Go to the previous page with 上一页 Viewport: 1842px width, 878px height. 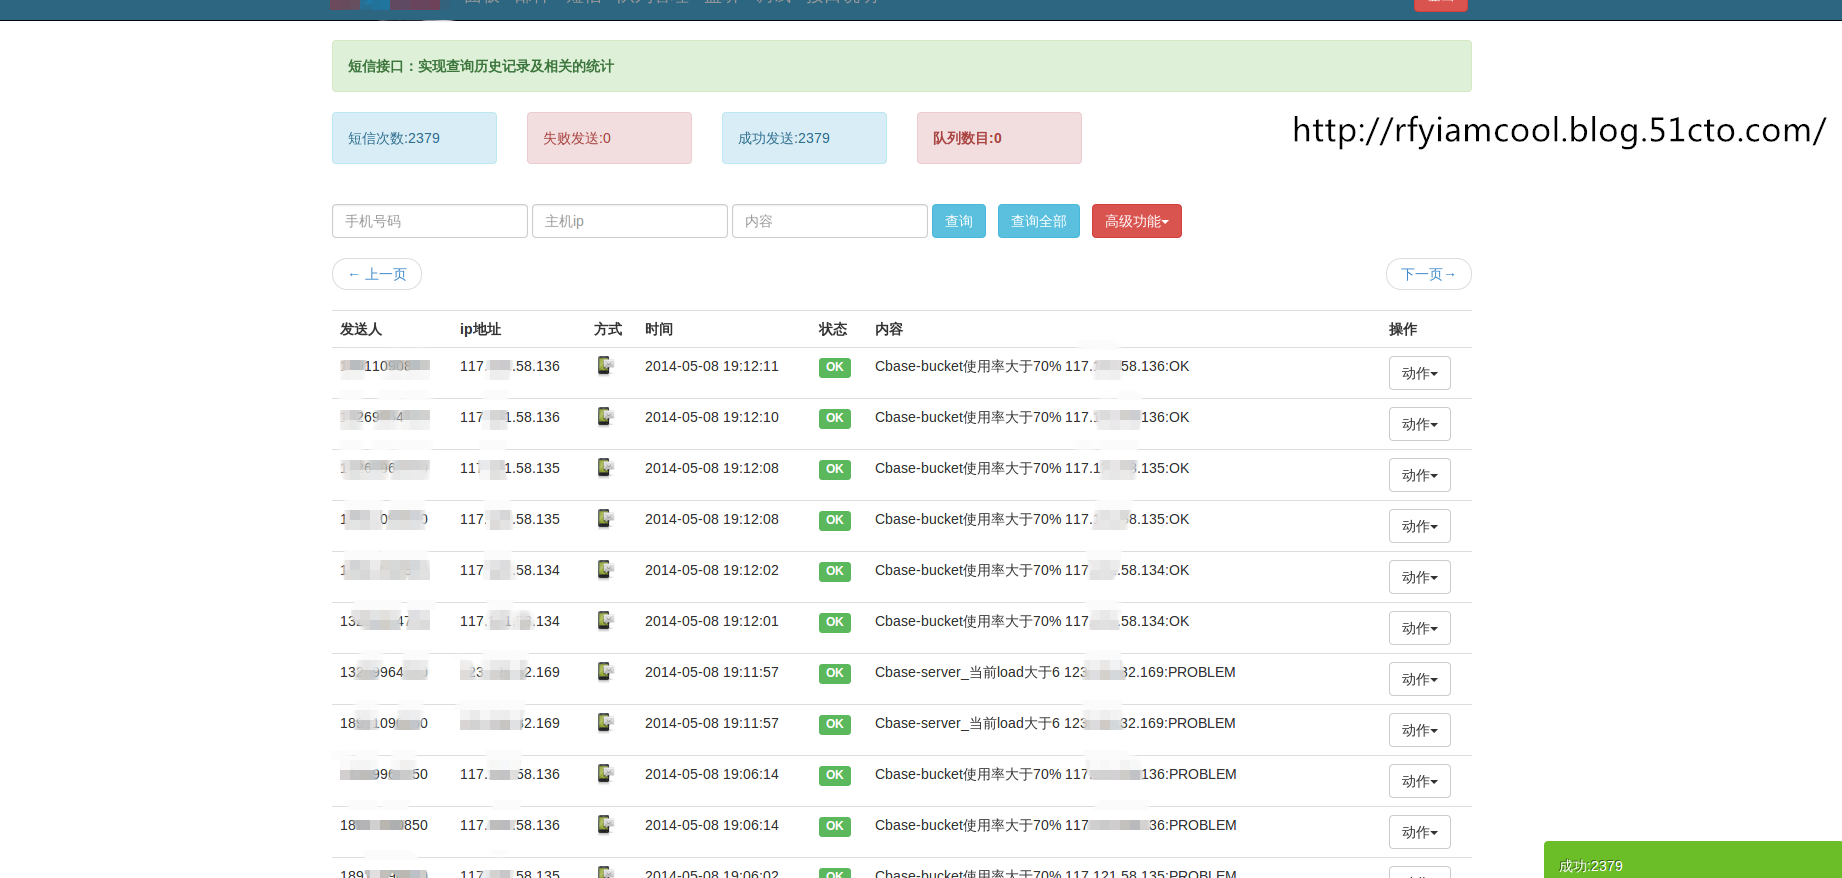click(x=377, y=274)
